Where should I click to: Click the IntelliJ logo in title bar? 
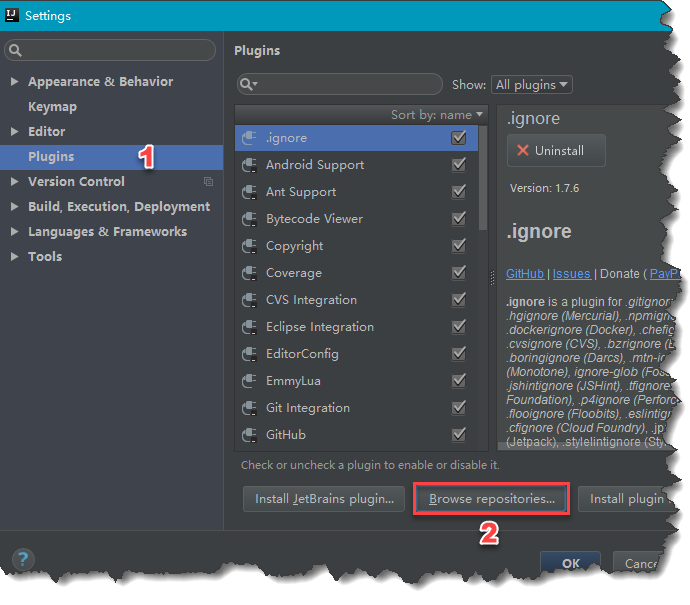(x=11, y=15)
